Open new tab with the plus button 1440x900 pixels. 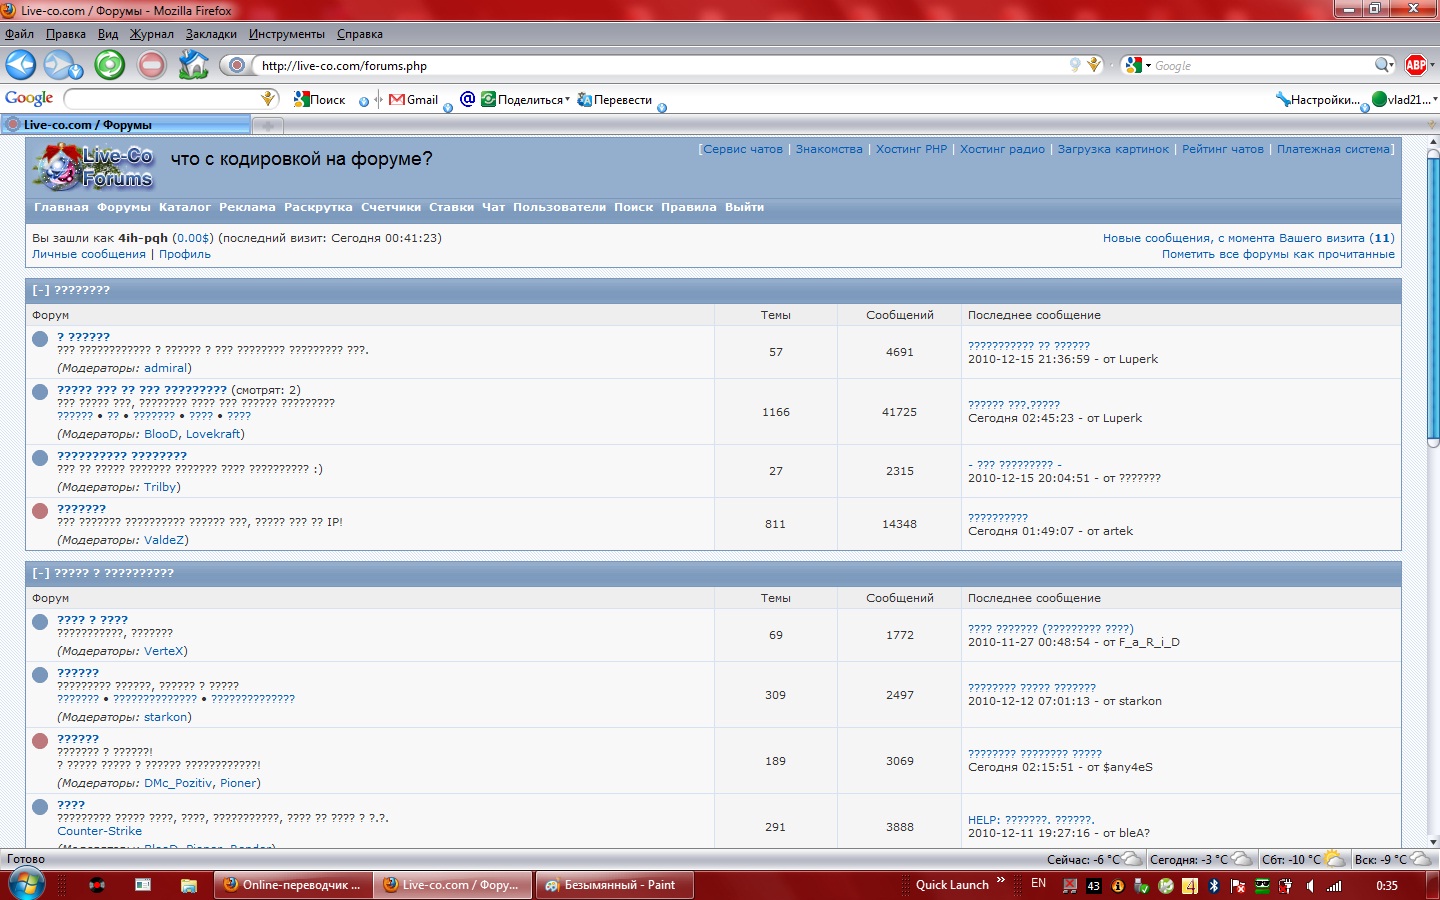(x=268, y=125)
